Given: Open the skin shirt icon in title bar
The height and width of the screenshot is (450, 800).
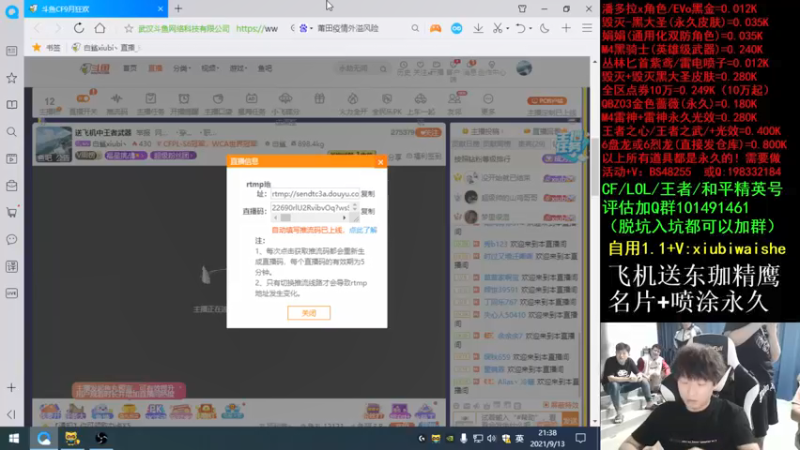Looking at the screenshot, I should pos(522,9).
